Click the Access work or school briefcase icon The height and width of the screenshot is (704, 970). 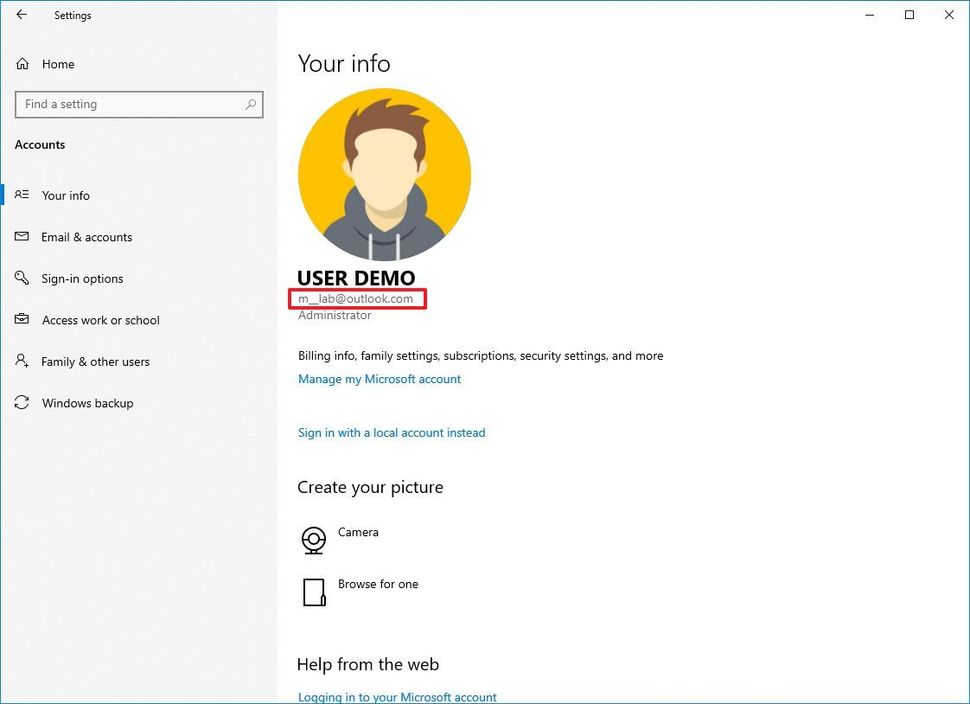pos(22,320)
